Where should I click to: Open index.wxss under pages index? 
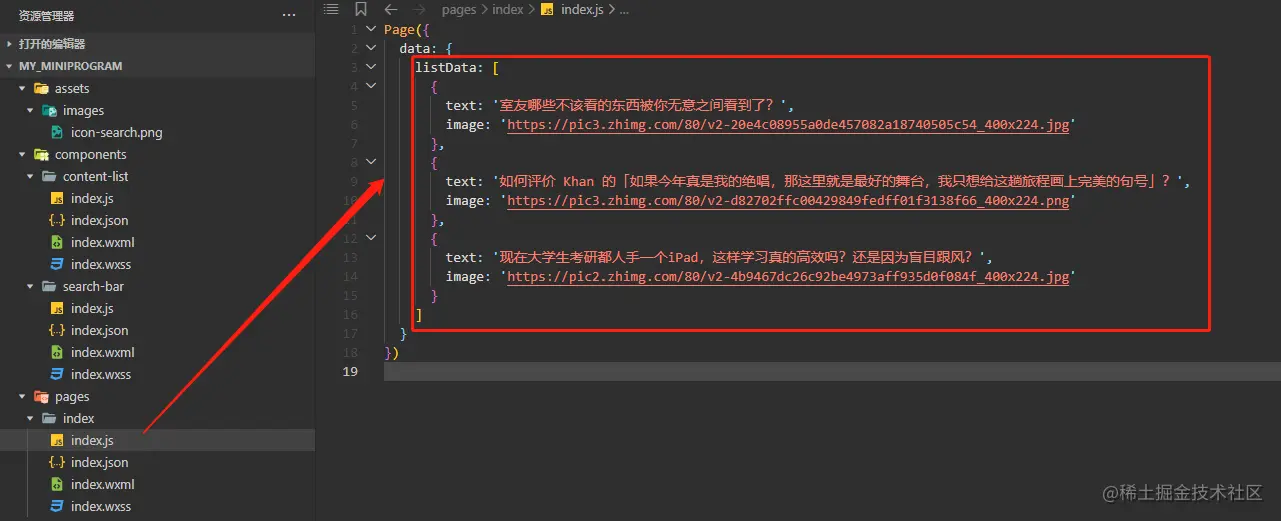point(157,506)
